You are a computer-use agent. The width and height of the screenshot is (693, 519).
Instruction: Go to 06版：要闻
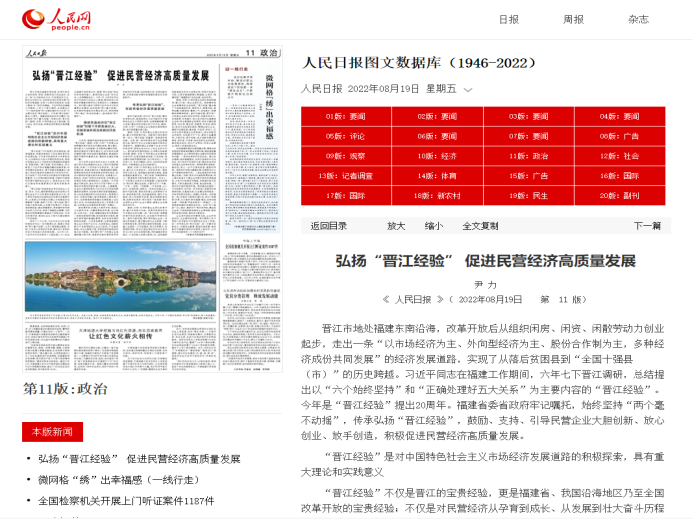click(x=438, y=137)
